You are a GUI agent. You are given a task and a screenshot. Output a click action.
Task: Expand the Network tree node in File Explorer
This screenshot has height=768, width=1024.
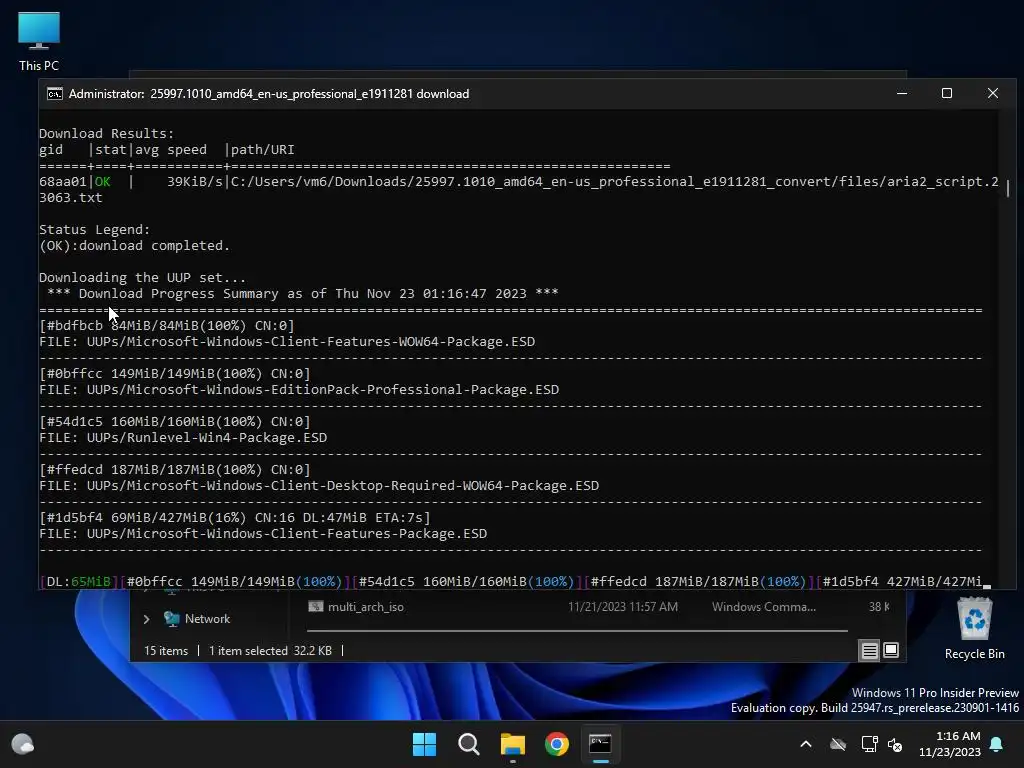[x=146, y=619]
